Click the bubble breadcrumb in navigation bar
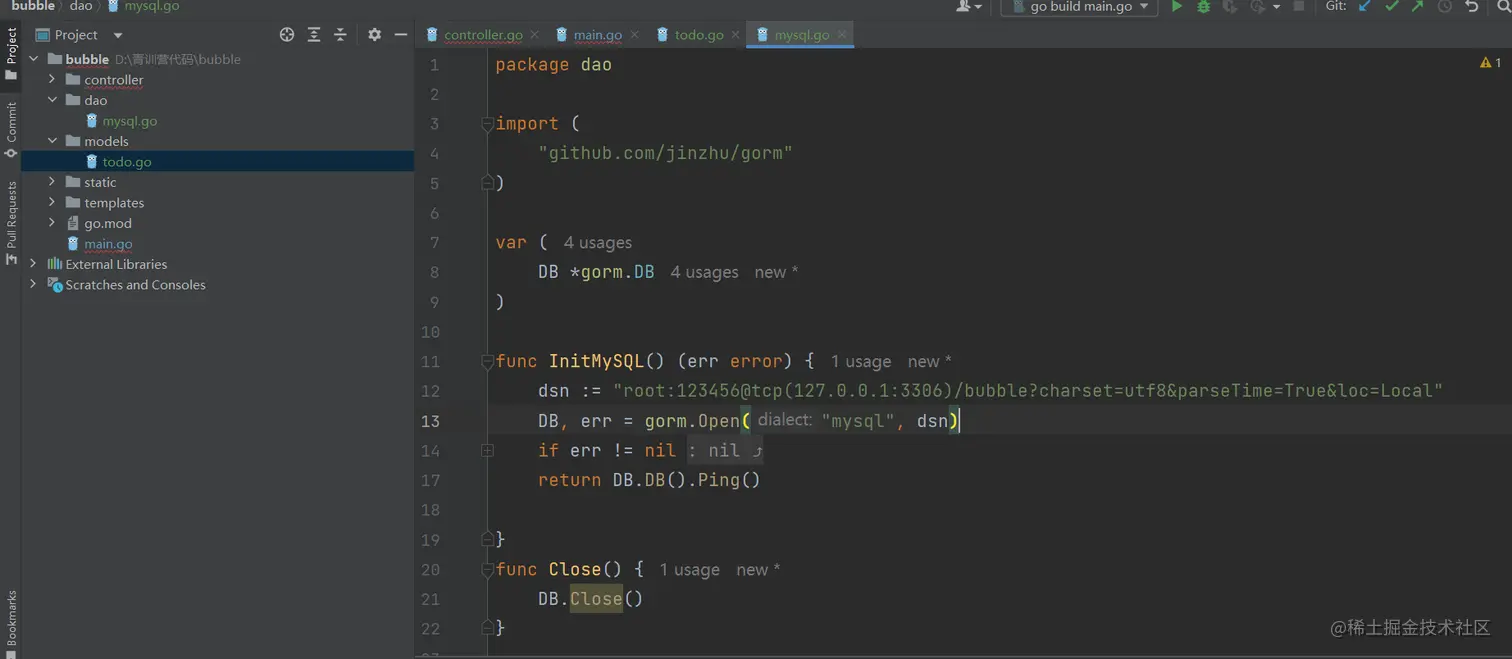This screenshot has width=1512, height=659. (33, 6)
